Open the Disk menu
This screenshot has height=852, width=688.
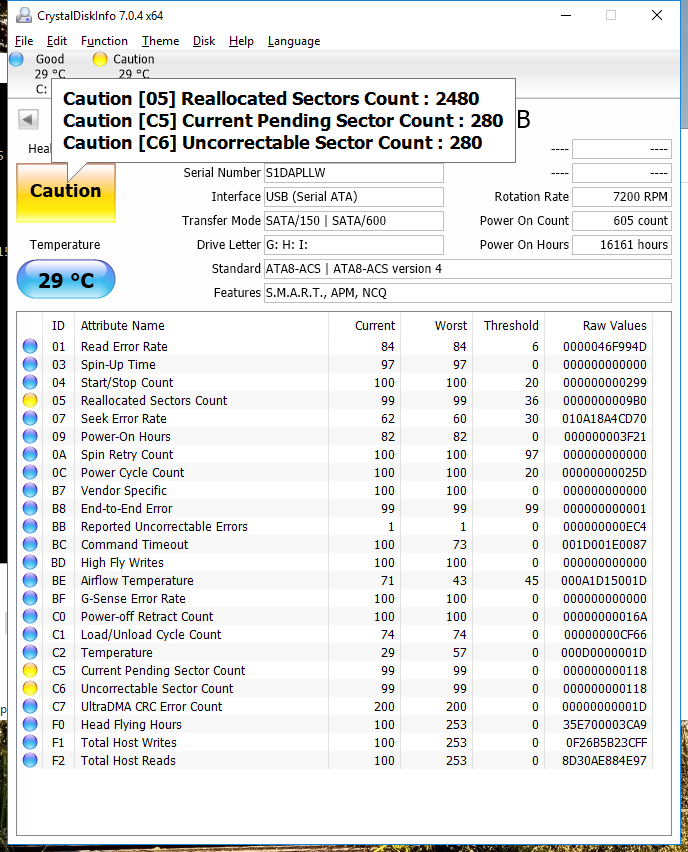tap(204, 41)
